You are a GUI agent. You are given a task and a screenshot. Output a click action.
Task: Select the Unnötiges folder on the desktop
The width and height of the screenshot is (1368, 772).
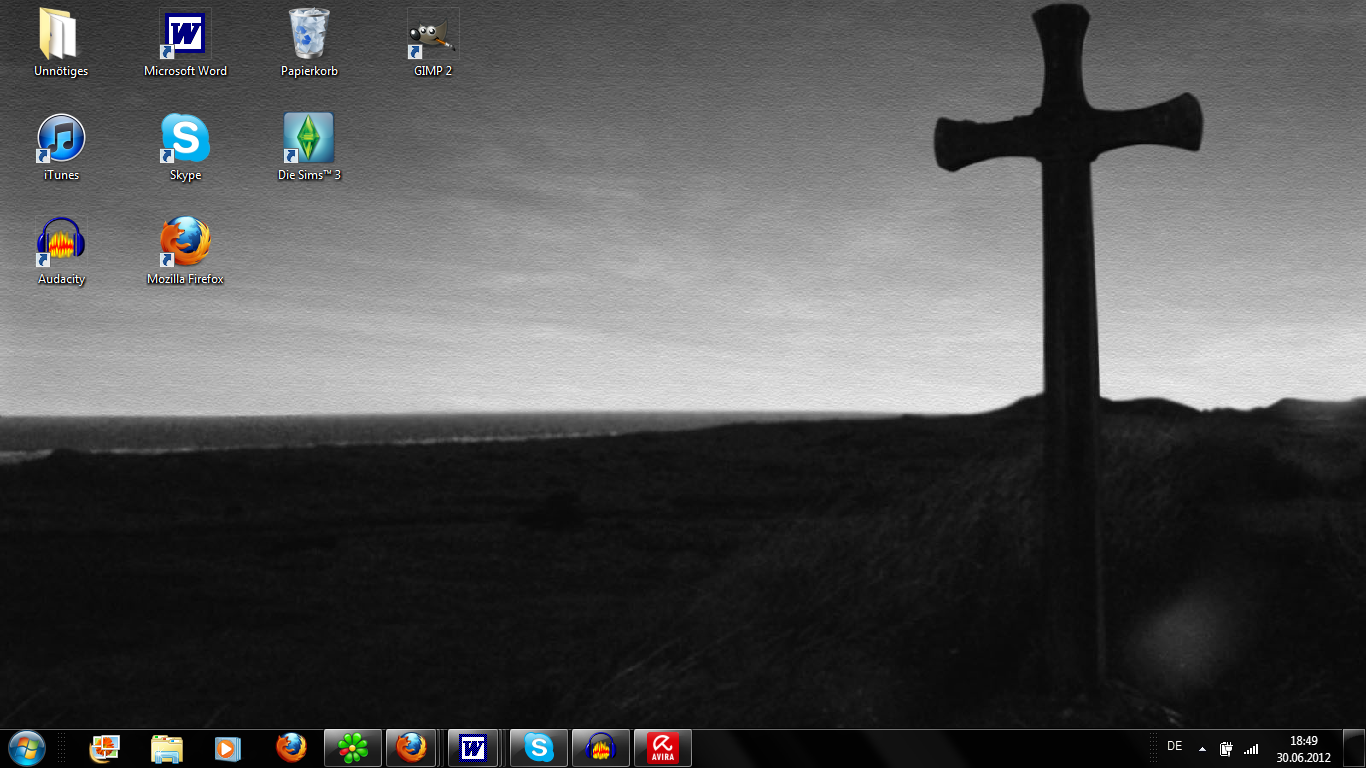(x=61, y=44)
